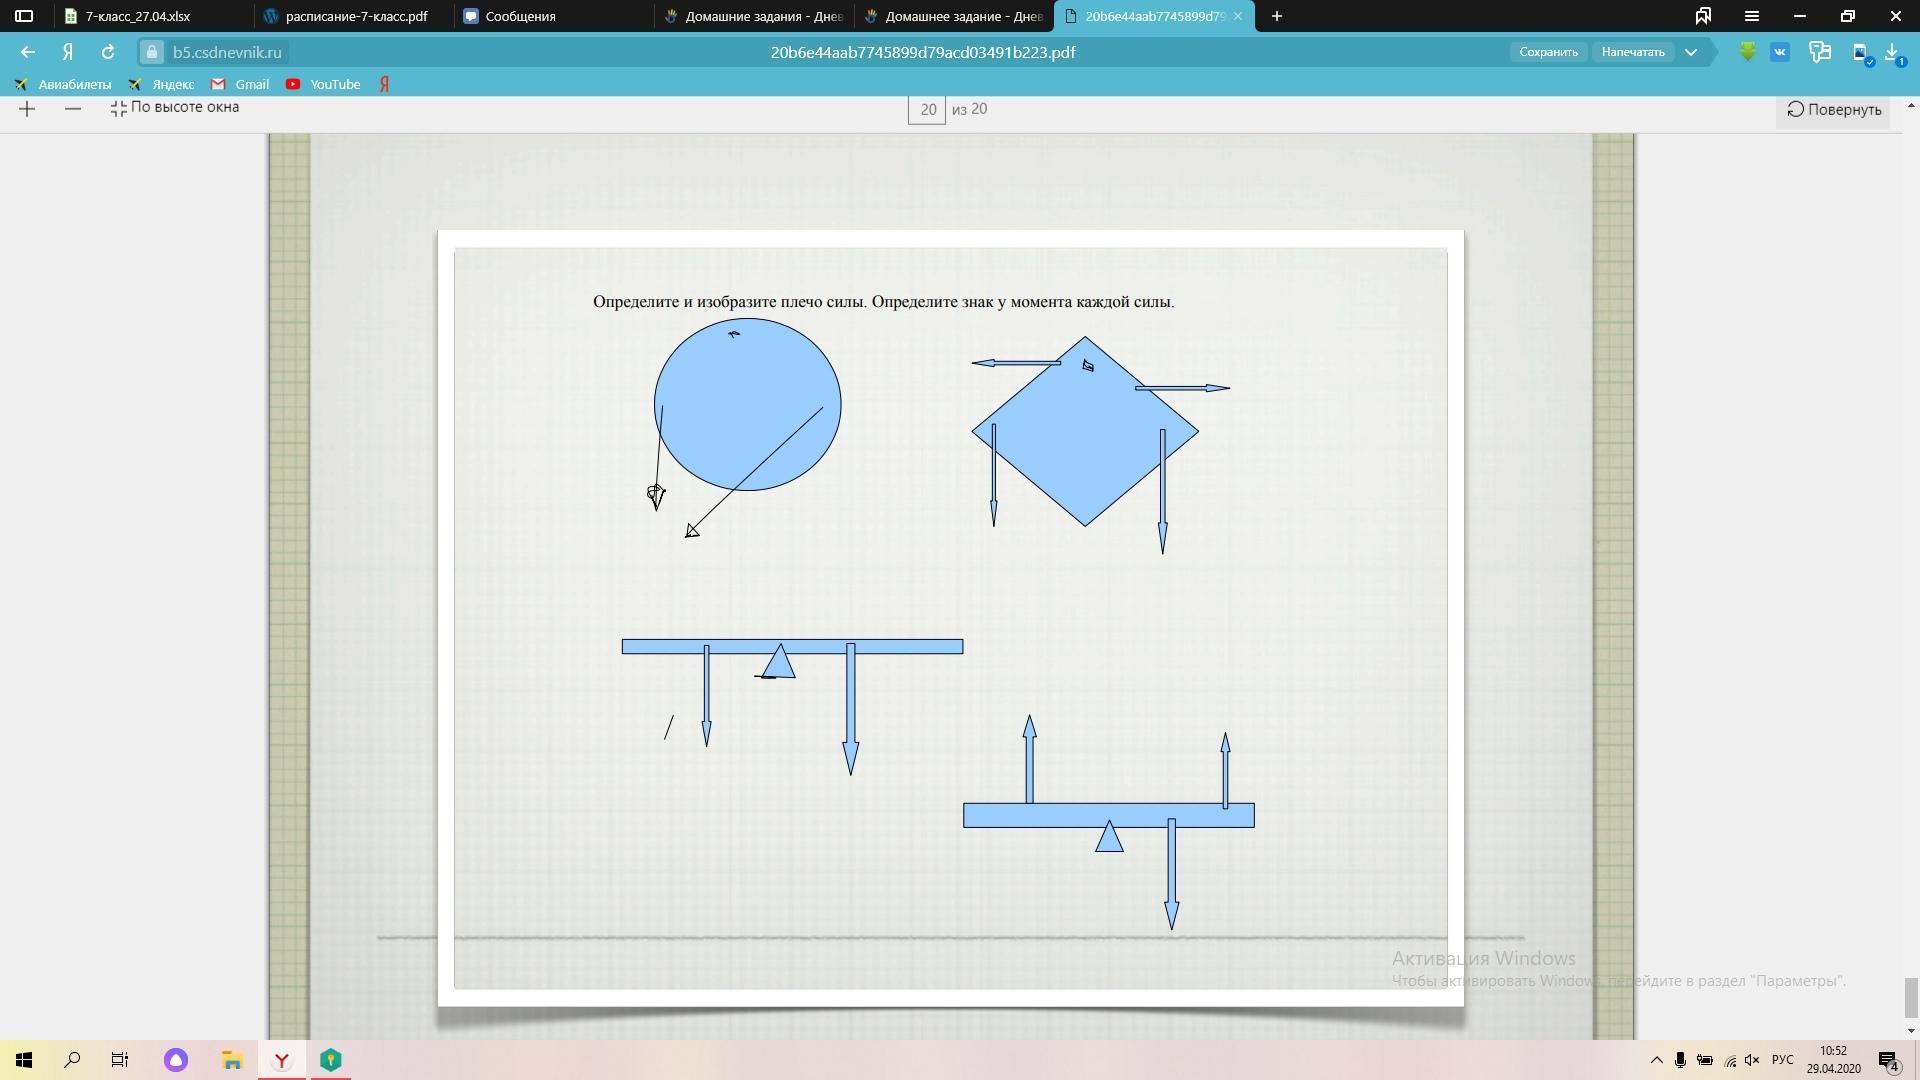
Task: Click the green download extension icon
Action: point(1747,52)
